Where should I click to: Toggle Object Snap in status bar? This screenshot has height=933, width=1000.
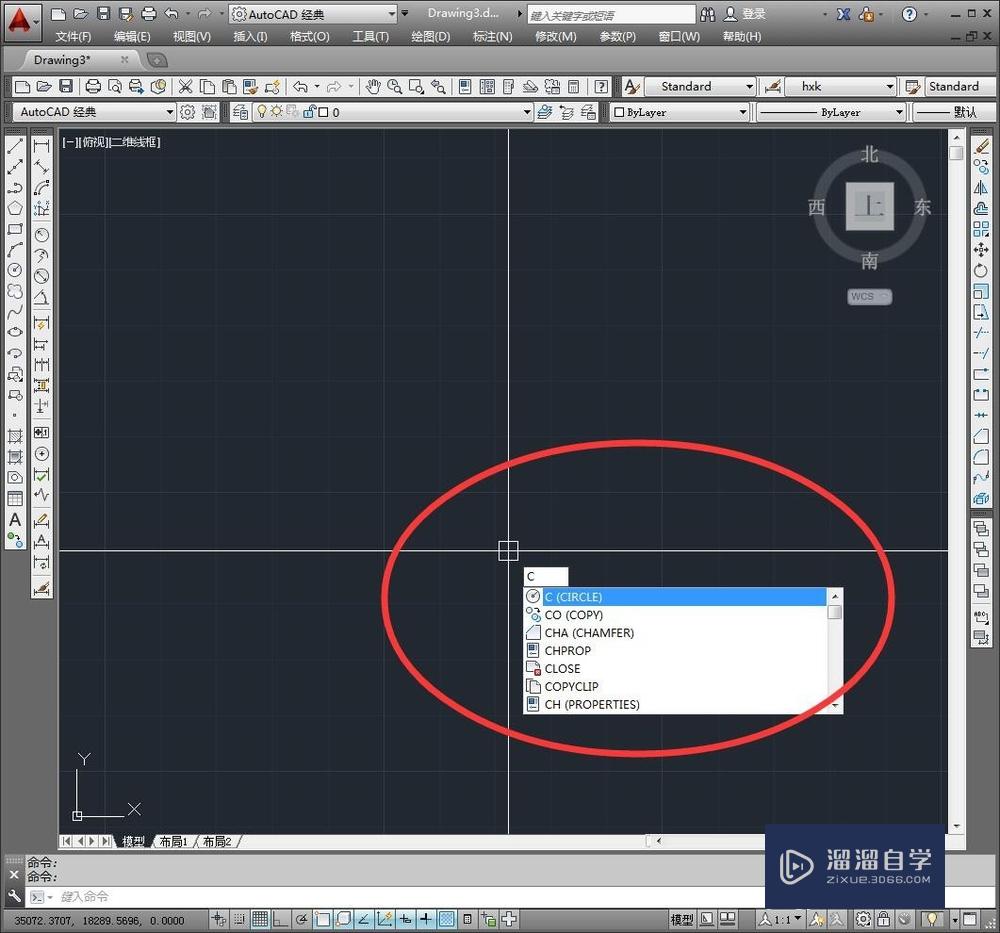pyautogui.click(x=323, y=919)
